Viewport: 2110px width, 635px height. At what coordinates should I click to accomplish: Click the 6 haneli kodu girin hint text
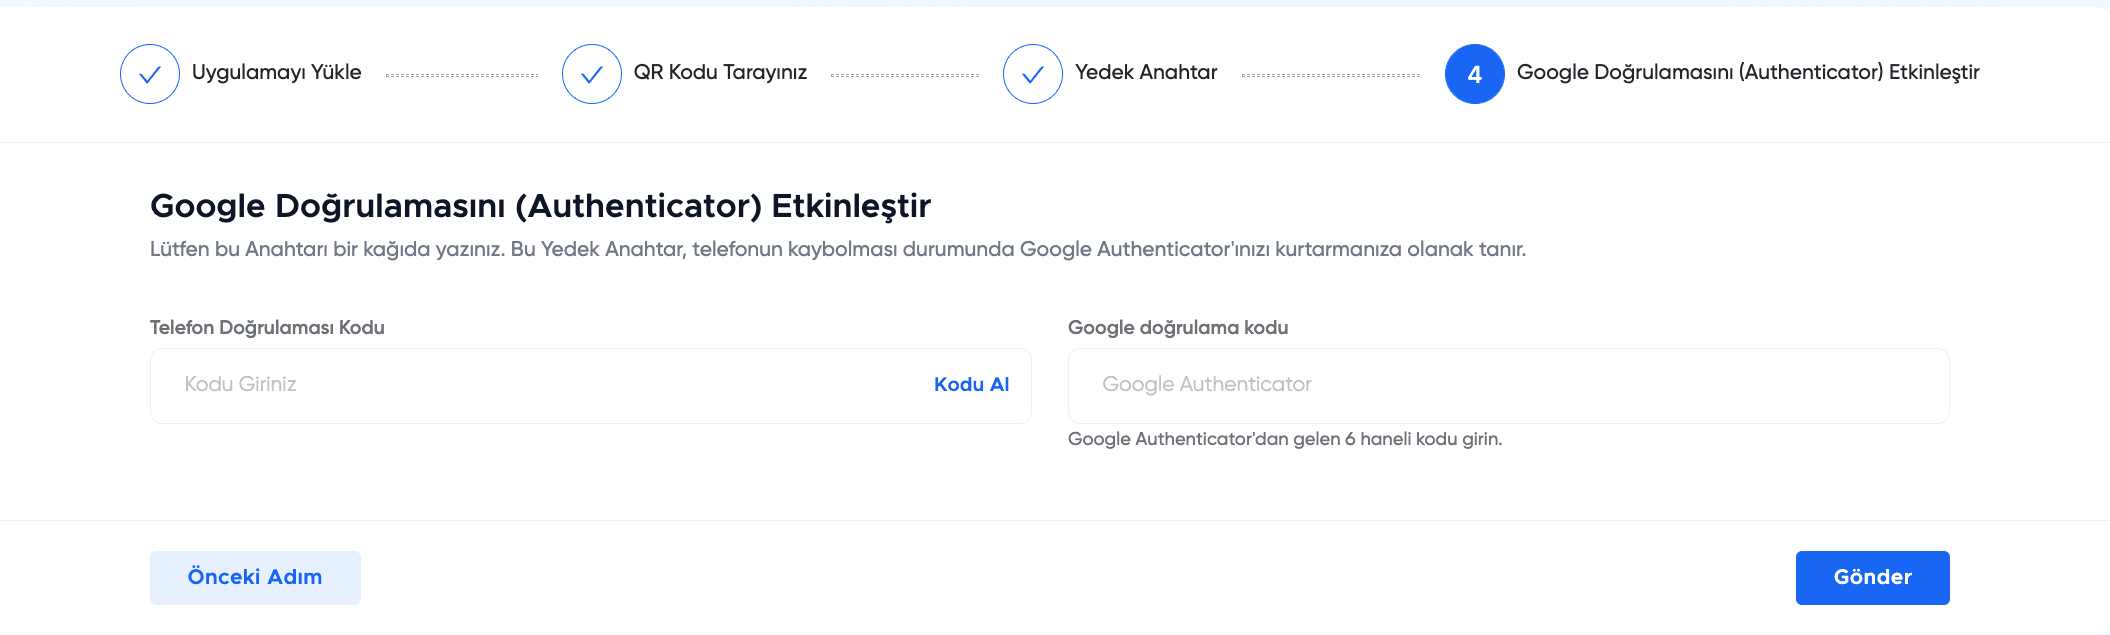[1285, 439]
